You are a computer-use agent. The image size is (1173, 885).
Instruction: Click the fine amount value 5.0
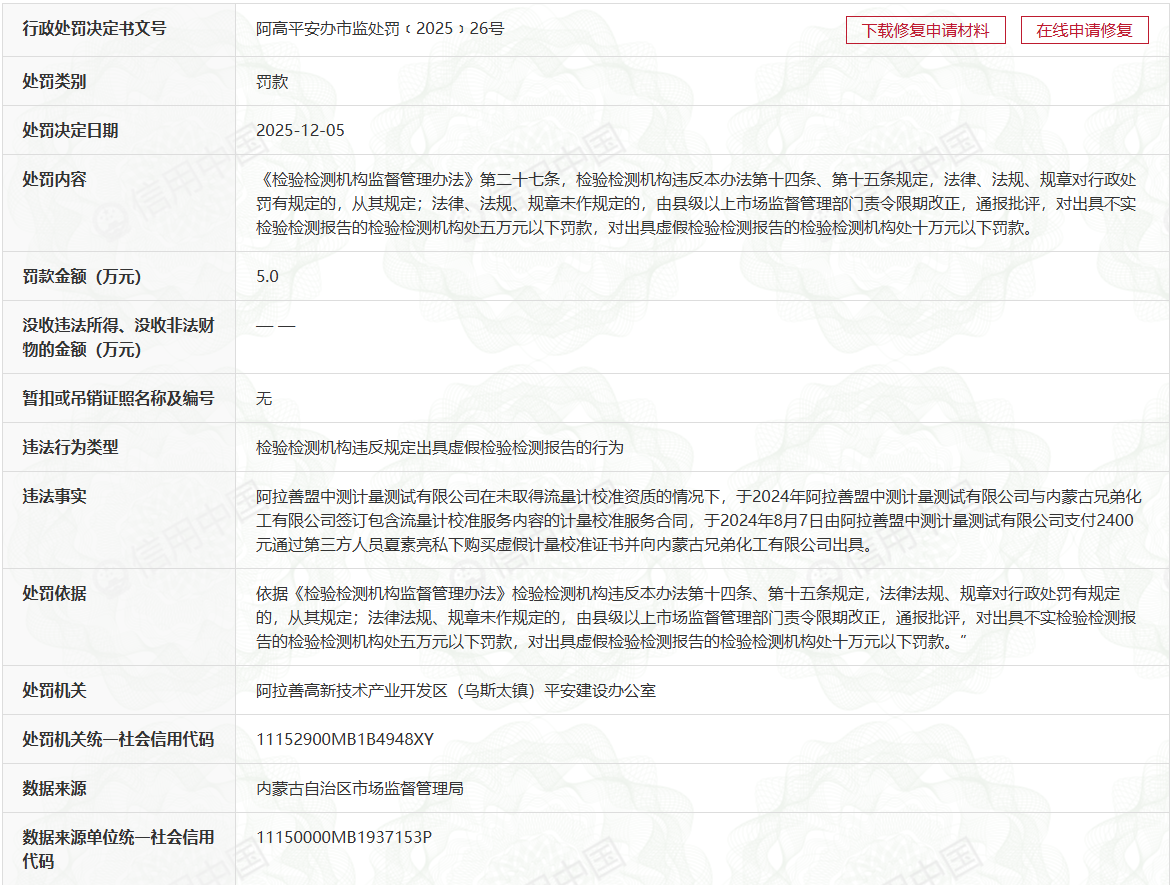(x=267, y=277)
